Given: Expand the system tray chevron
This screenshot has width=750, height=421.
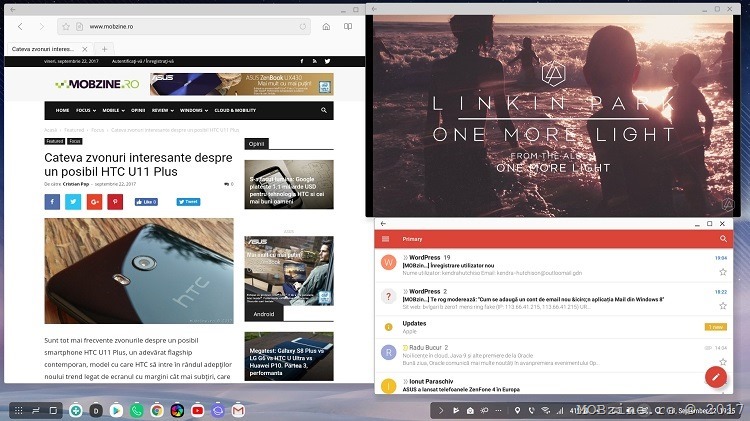Looking at the screenshot, I should pos(441,410).
